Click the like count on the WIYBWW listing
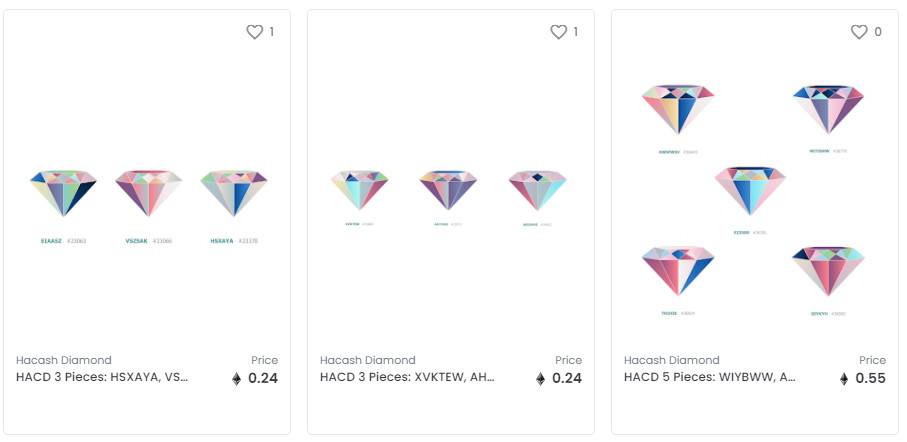This screenshot has width=907, height=442. pyautogui.click(x=878, y=32)
